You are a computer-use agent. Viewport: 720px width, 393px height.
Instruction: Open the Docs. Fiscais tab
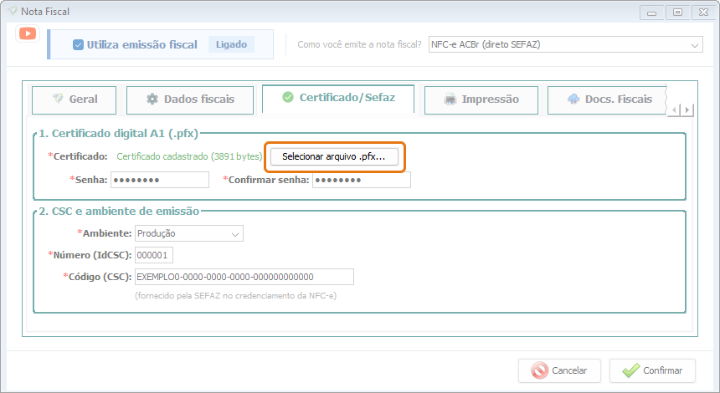607,100
